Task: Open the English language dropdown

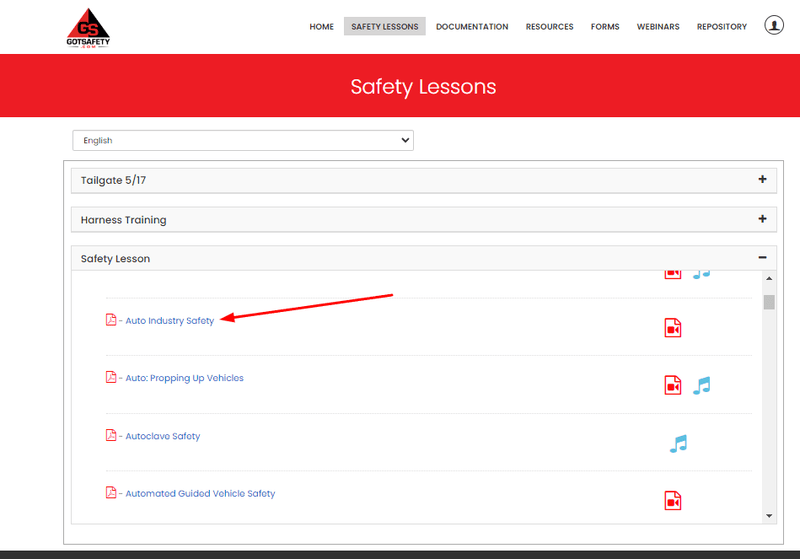Action: click(243, 141)
